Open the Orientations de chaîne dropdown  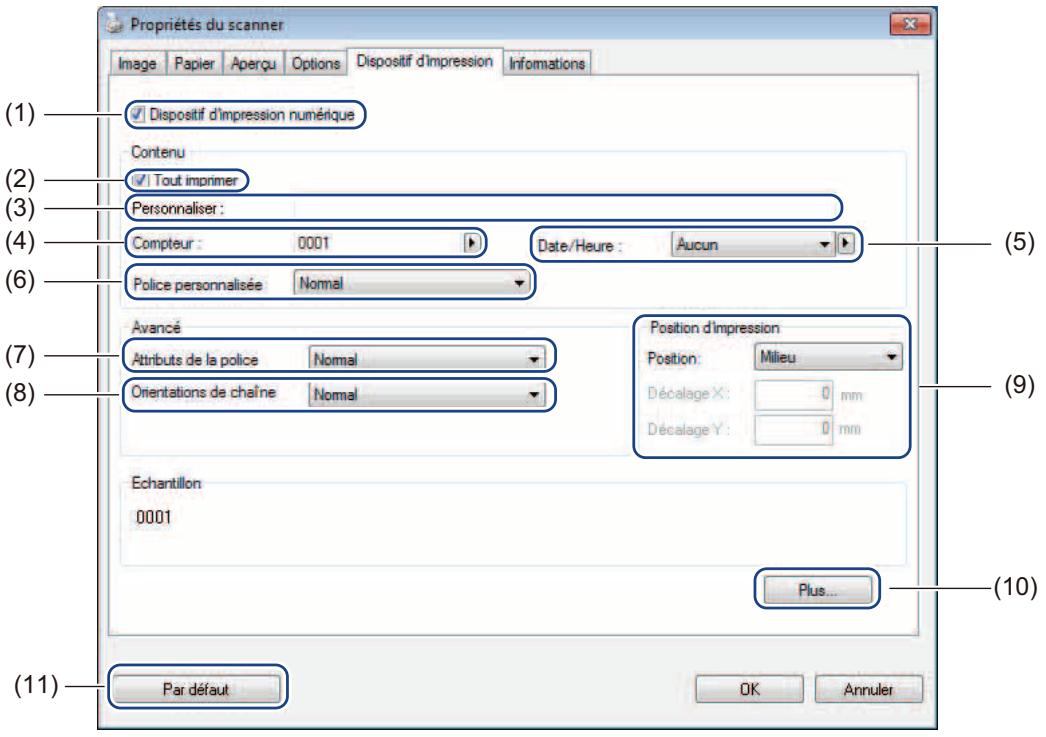click(426, 395)
